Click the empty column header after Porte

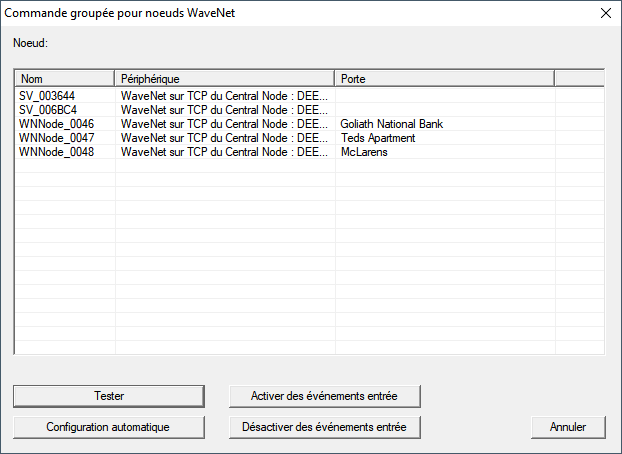(x=578, y=78)
